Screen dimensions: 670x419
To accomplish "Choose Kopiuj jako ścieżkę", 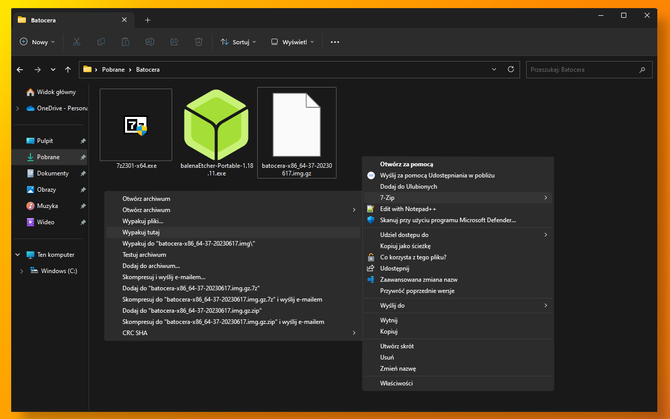I will [x=458, y=246].
